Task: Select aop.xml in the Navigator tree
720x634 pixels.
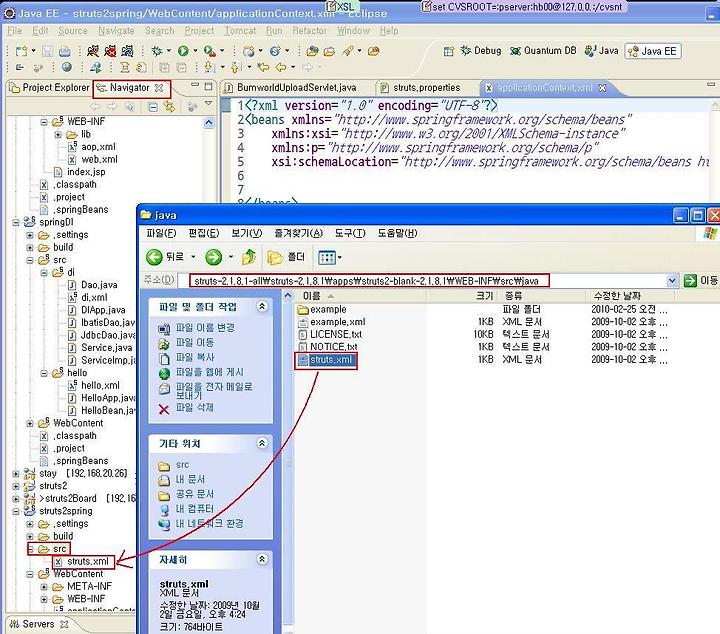Action: pyautogui.click(x=98, y=147)
